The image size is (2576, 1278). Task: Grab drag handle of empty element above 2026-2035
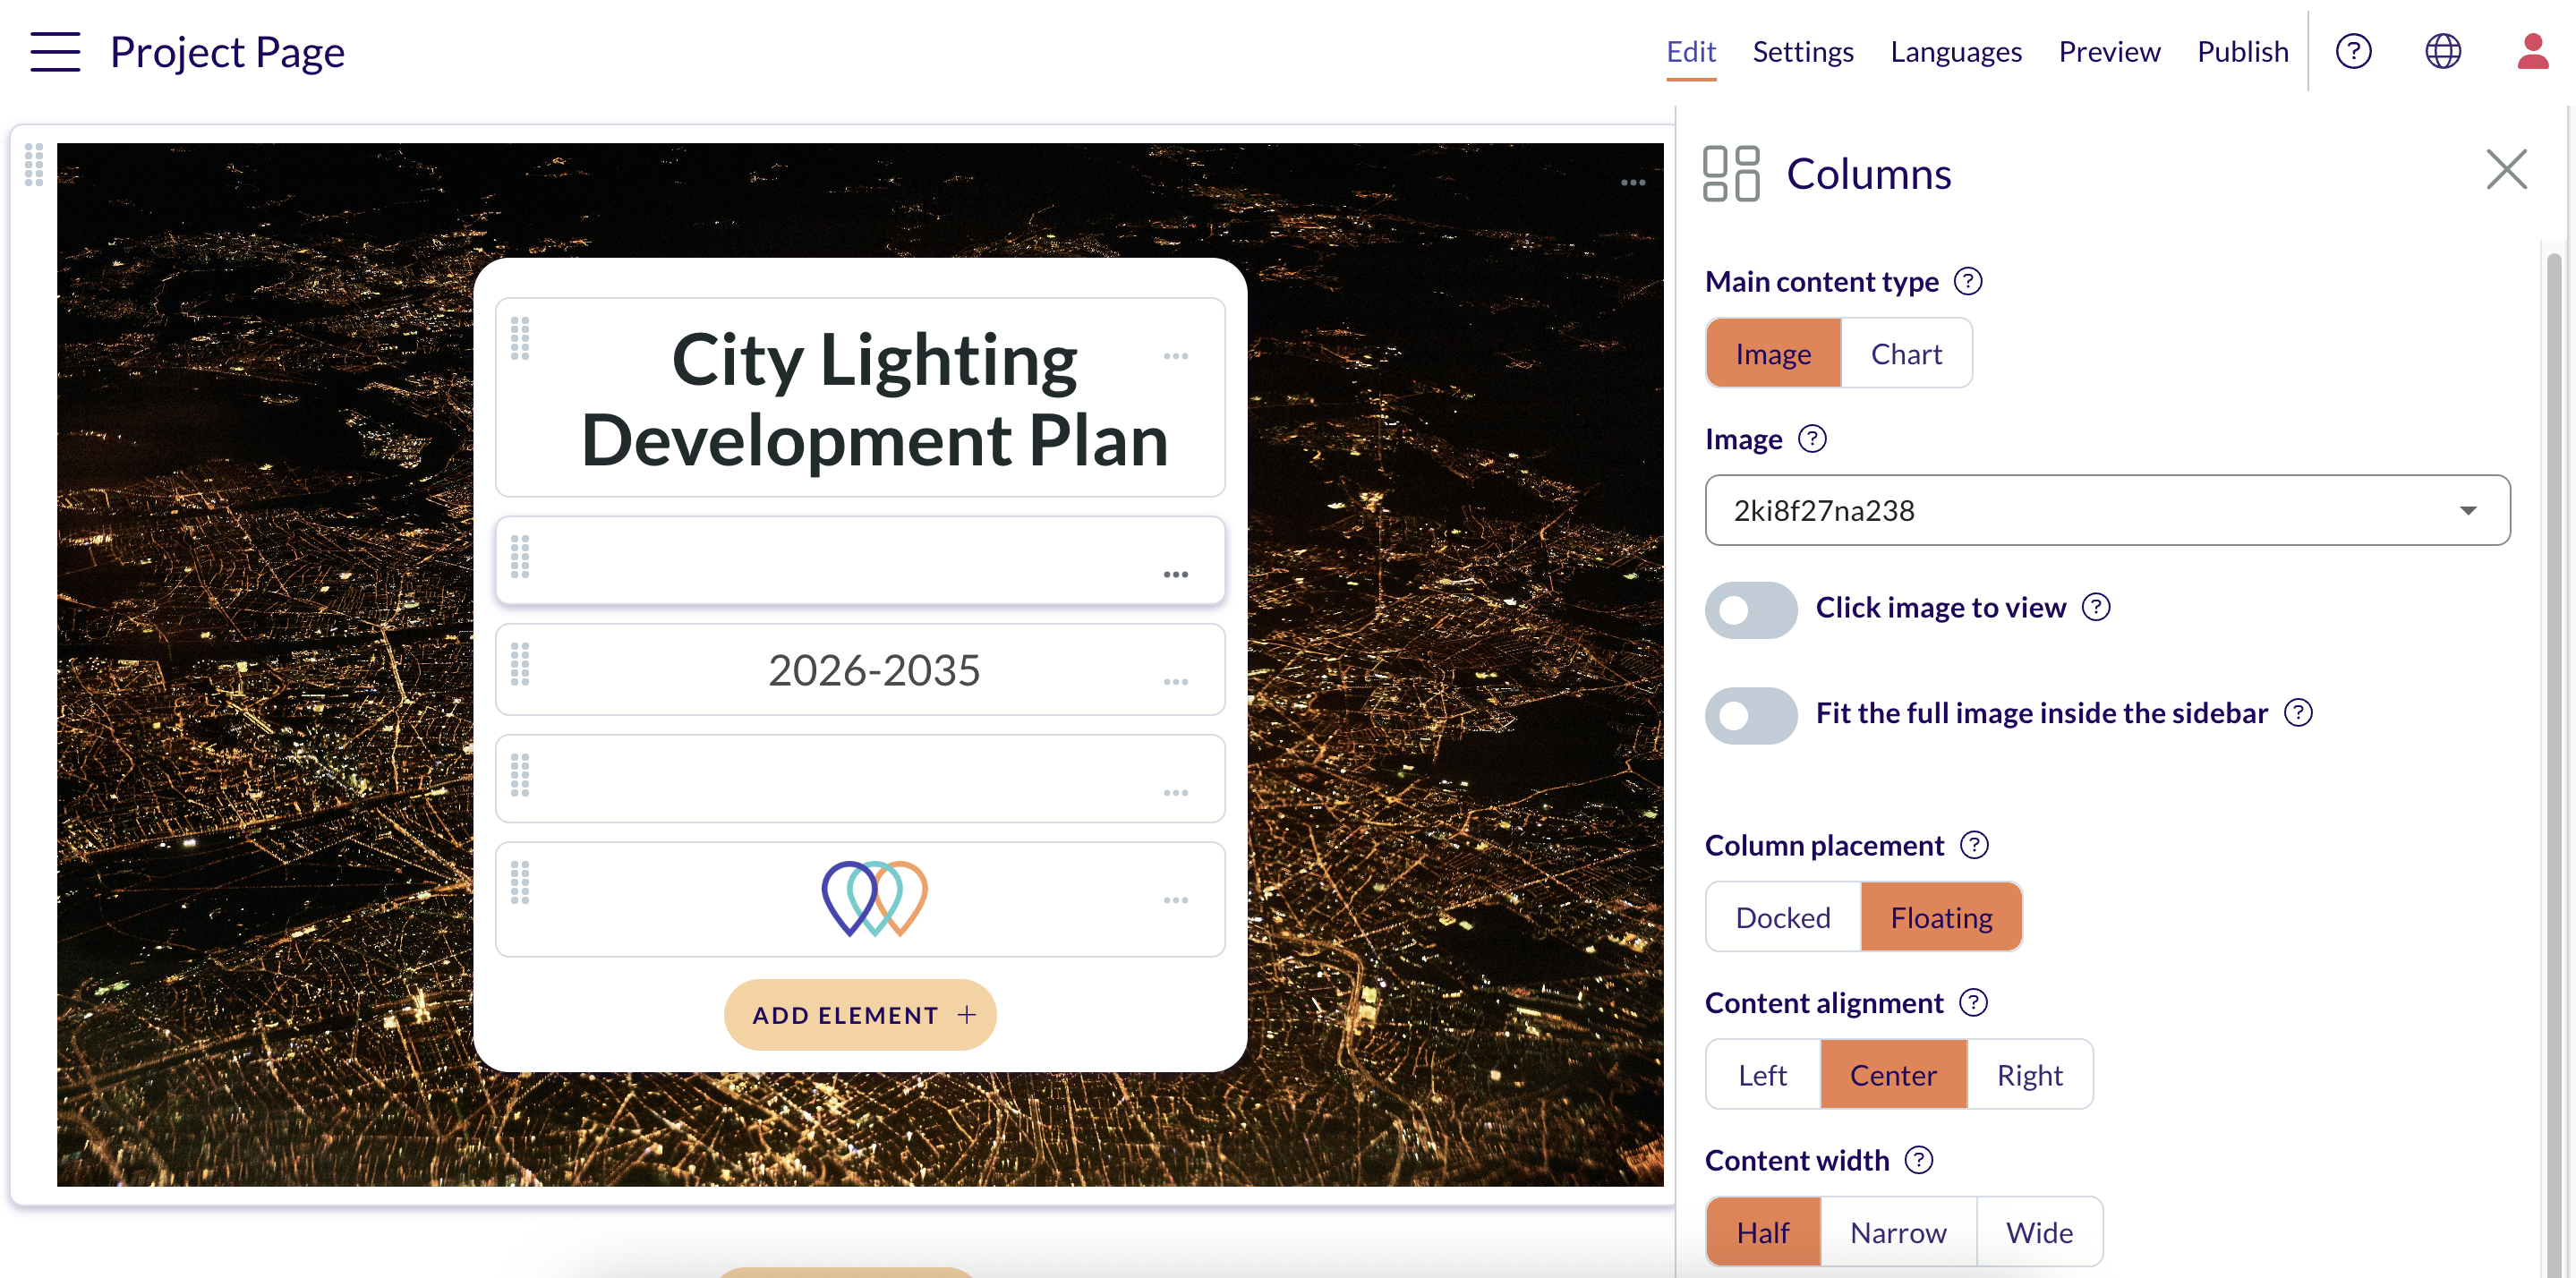tap(520, 557)
